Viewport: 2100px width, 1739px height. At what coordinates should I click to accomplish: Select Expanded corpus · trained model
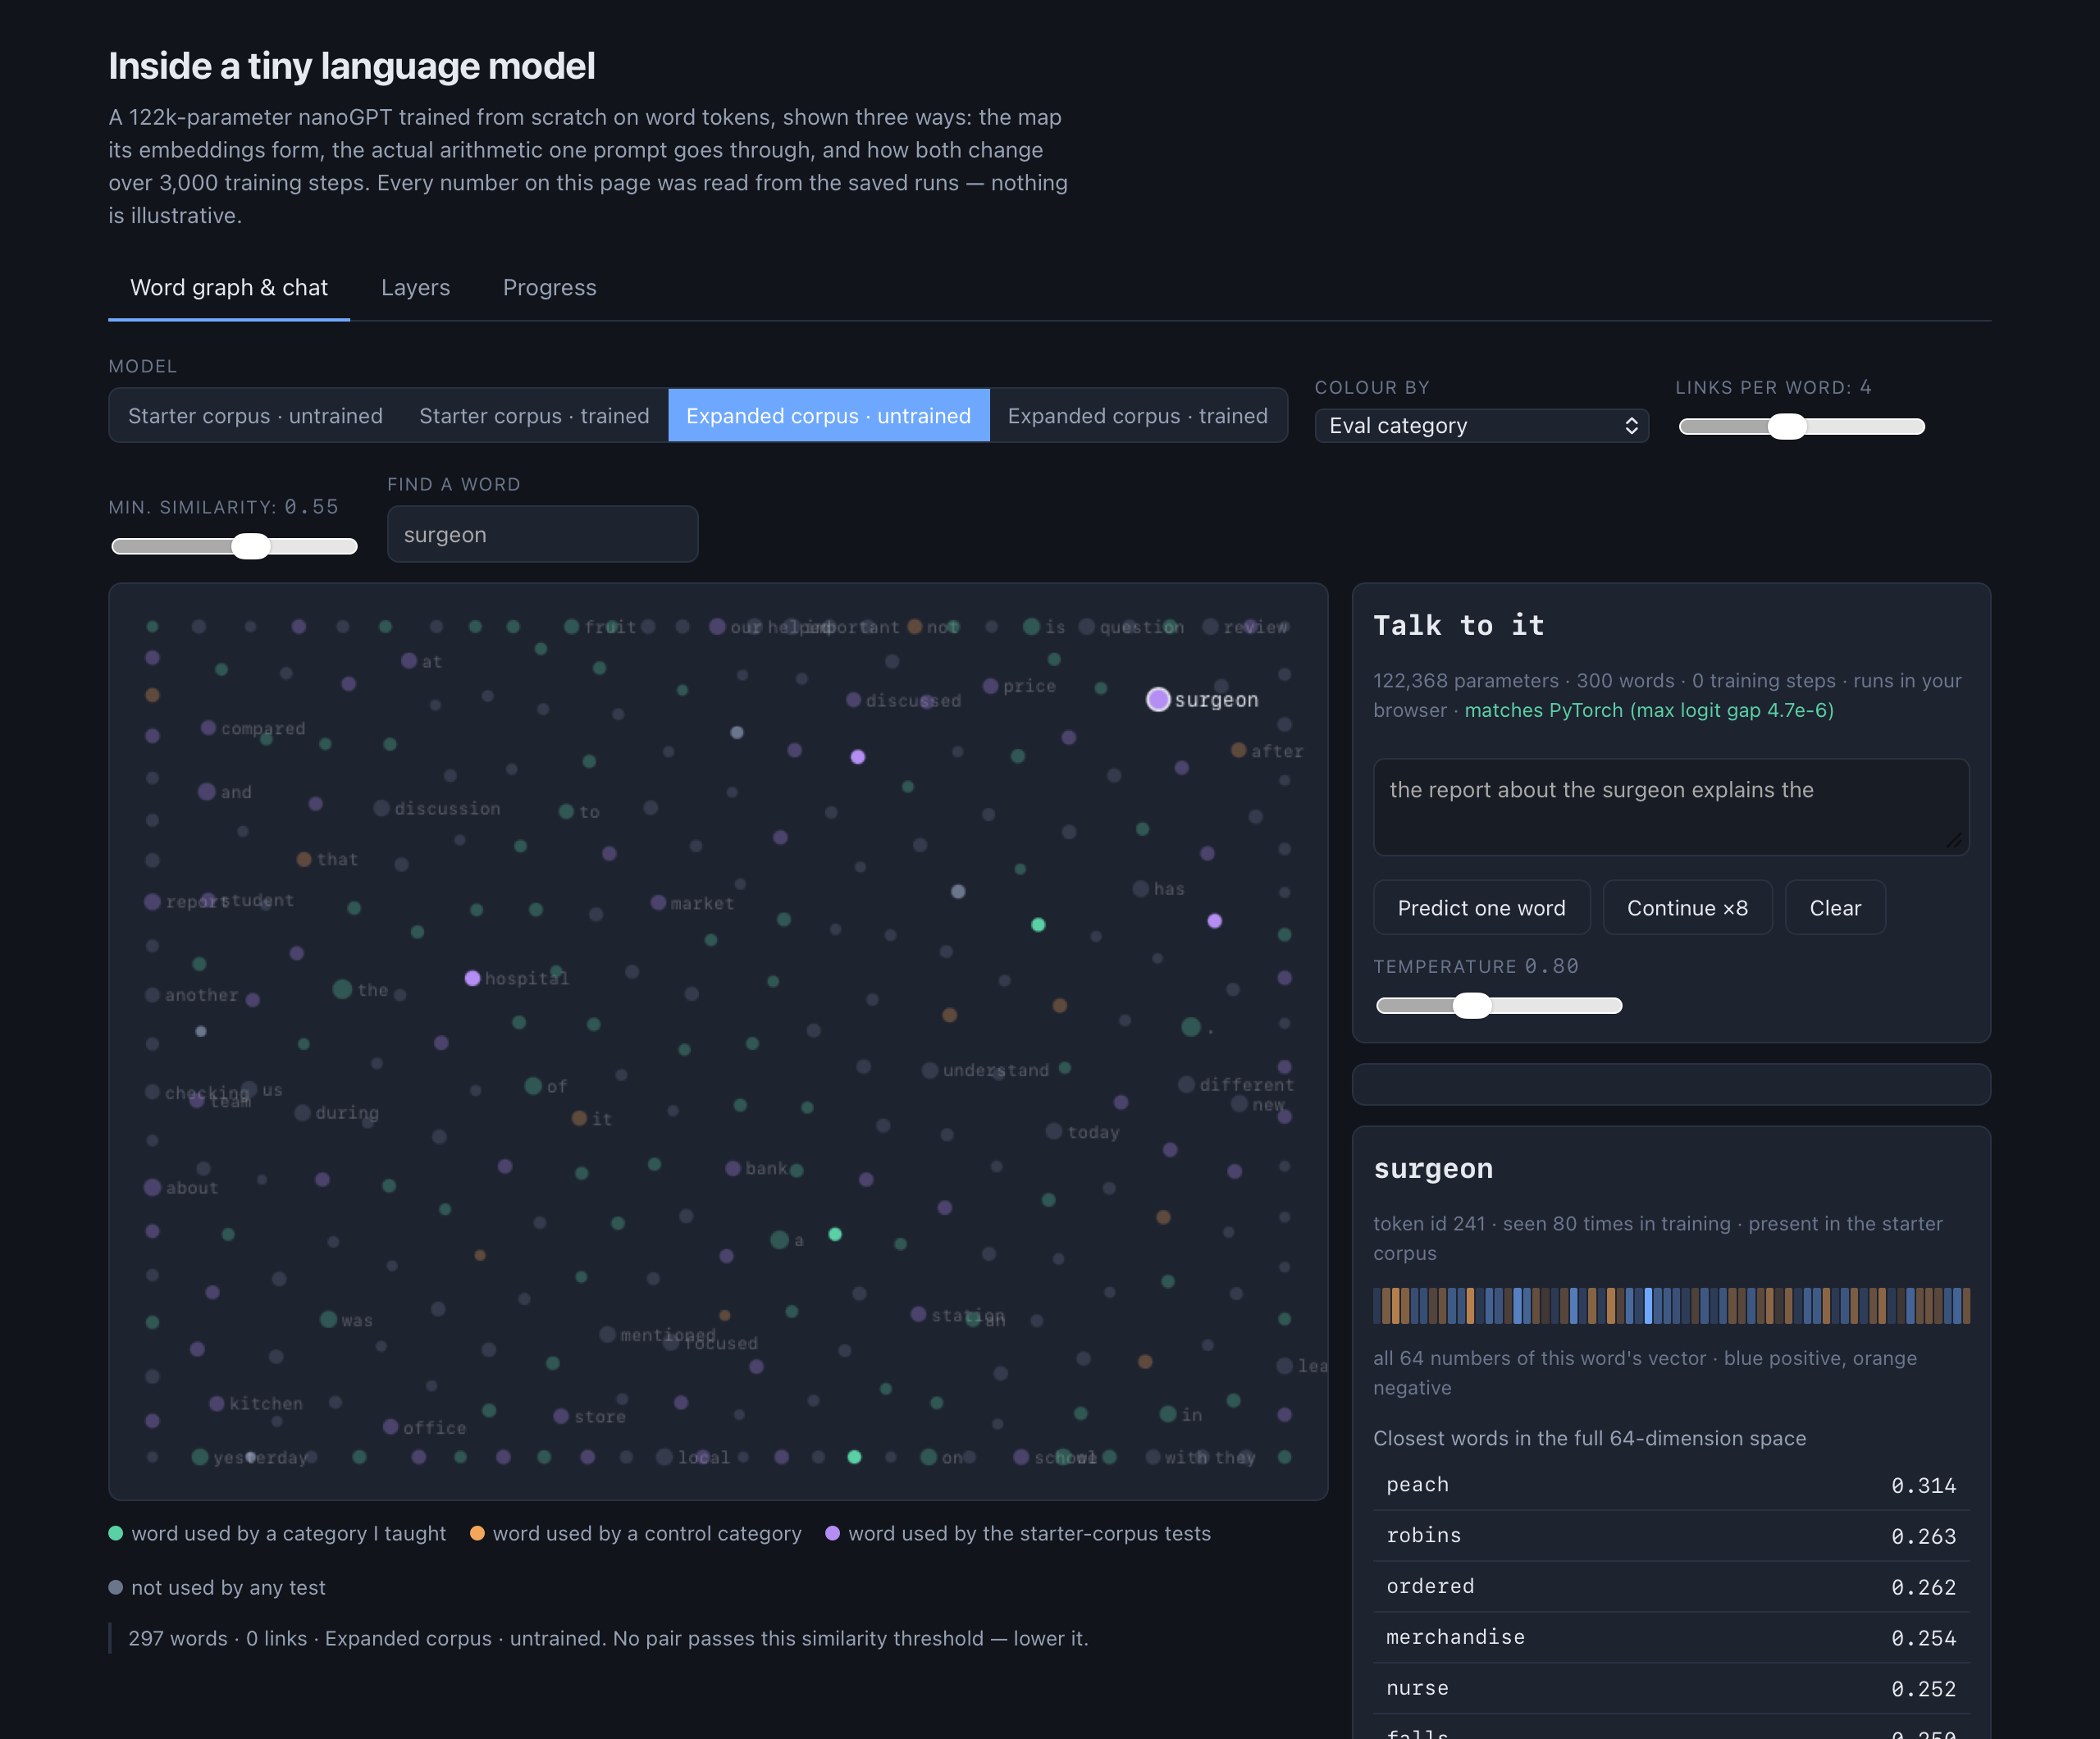click(x=1137, y=416)
